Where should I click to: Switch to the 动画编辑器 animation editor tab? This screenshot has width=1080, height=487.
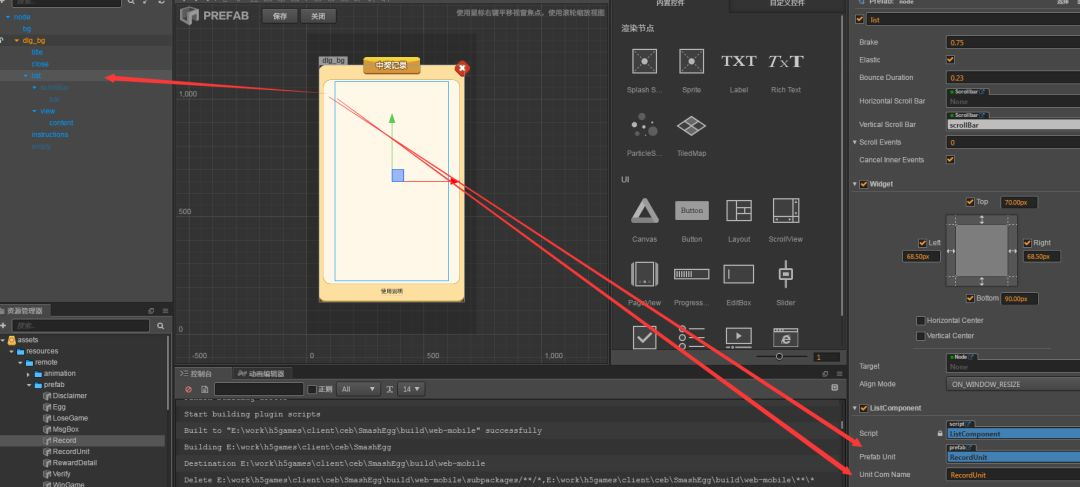(x=260, y=373)
